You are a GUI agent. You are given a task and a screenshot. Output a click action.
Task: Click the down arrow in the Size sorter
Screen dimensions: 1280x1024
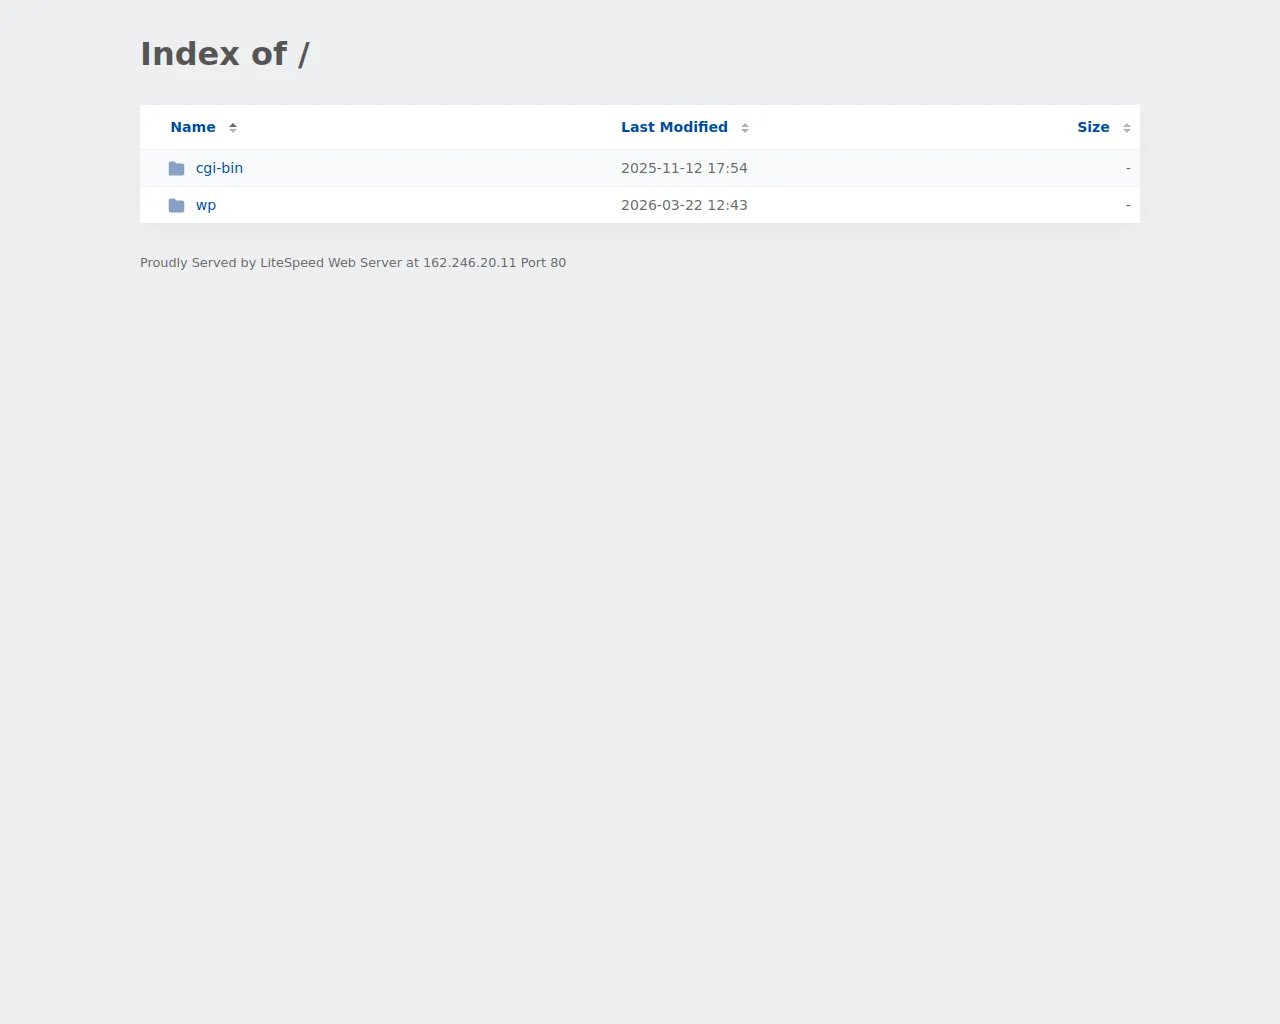(x=1127, y=131)
